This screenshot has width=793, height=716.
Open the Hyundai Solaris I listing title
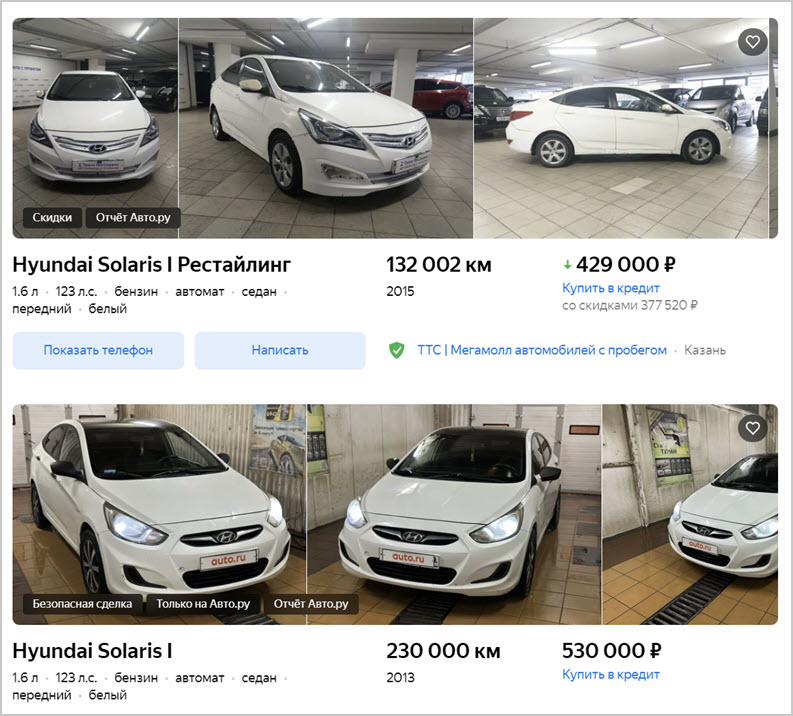click(93, 651)
